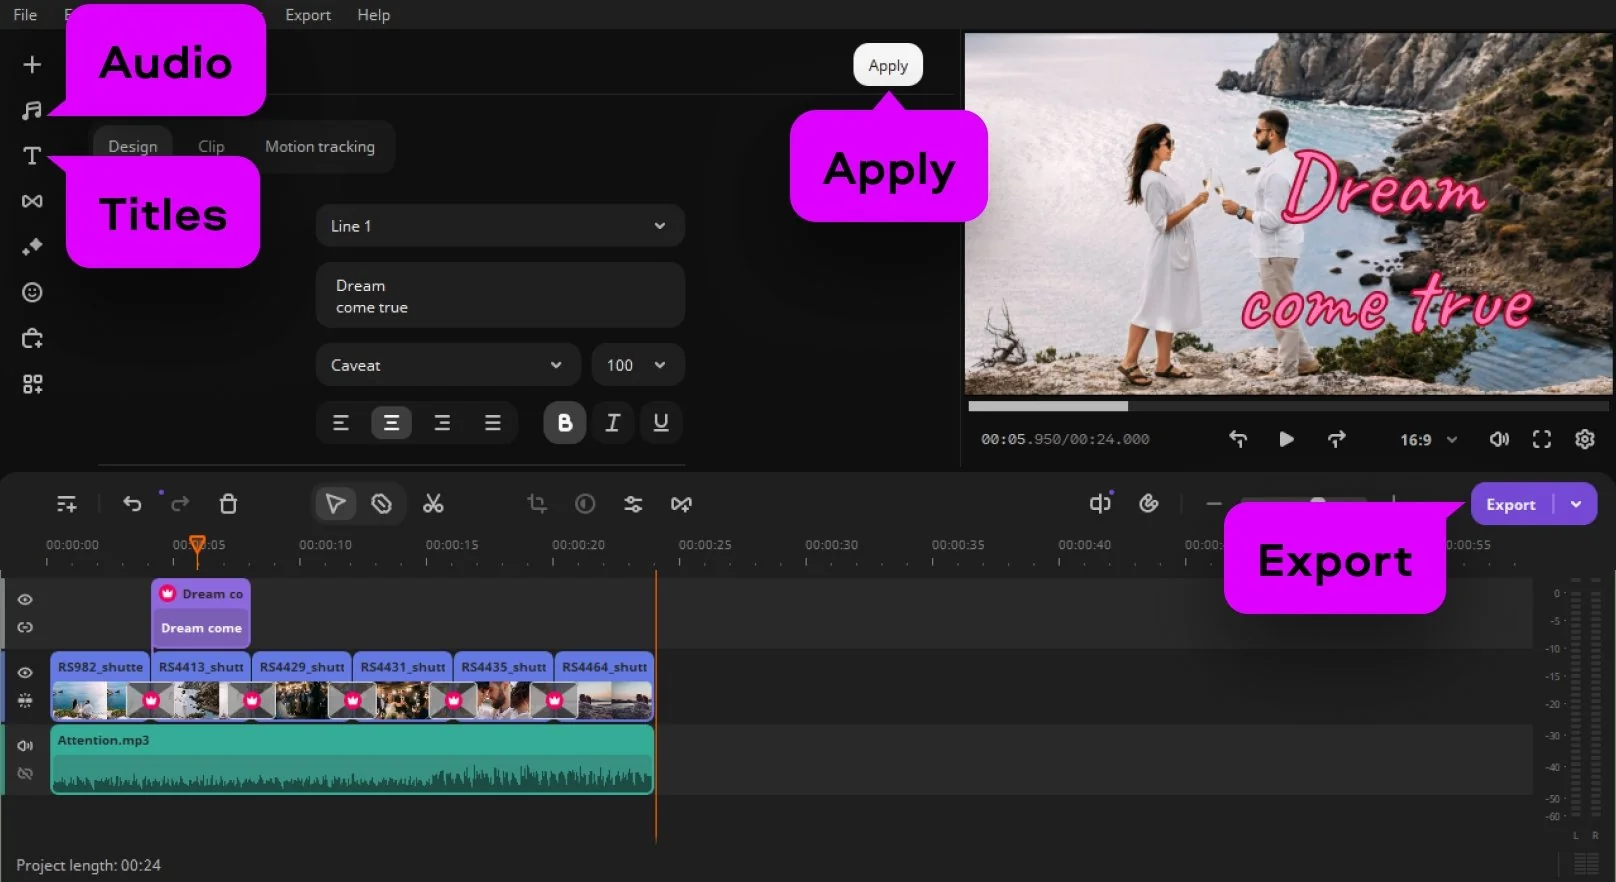Open the Transitions tab in sidebar

click(x=32, y=201)
